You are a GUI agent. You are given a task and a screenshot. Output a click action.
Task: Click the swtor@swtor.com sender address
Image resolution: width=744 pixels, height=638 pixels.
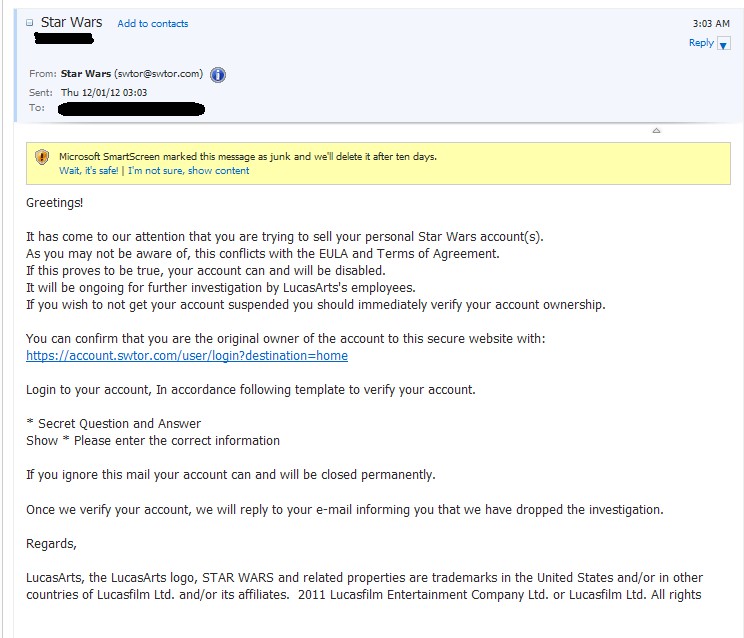coord(158,74)
